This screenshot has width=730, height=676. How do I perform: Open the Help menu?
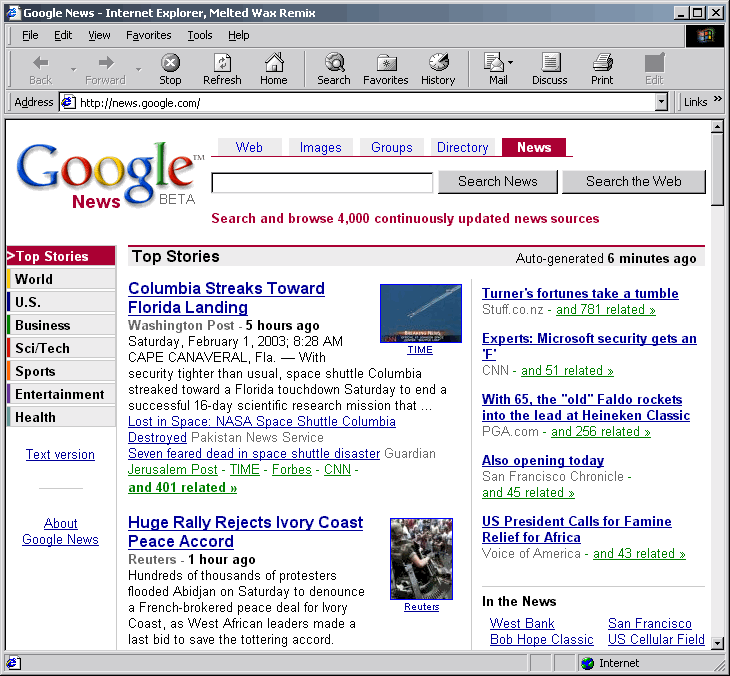(x=238, y=35)
